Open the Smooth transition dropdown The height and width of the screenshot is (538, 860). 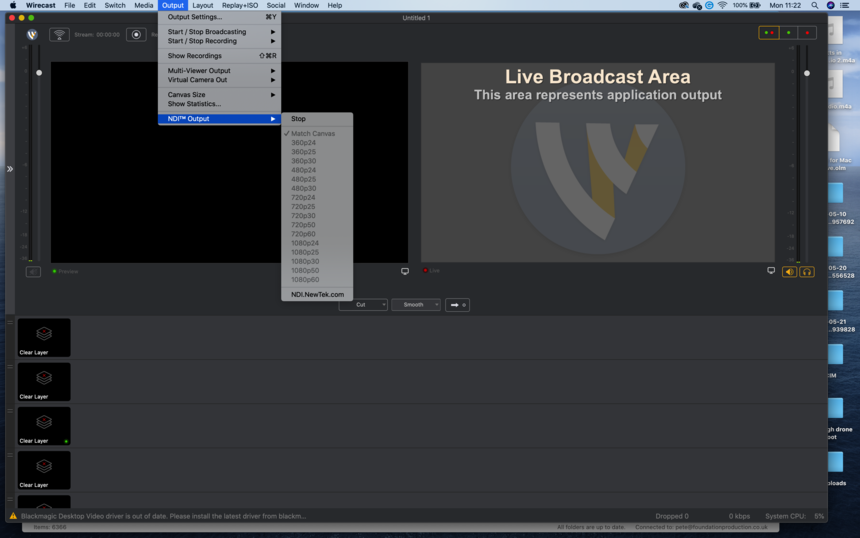pos(416,305)
